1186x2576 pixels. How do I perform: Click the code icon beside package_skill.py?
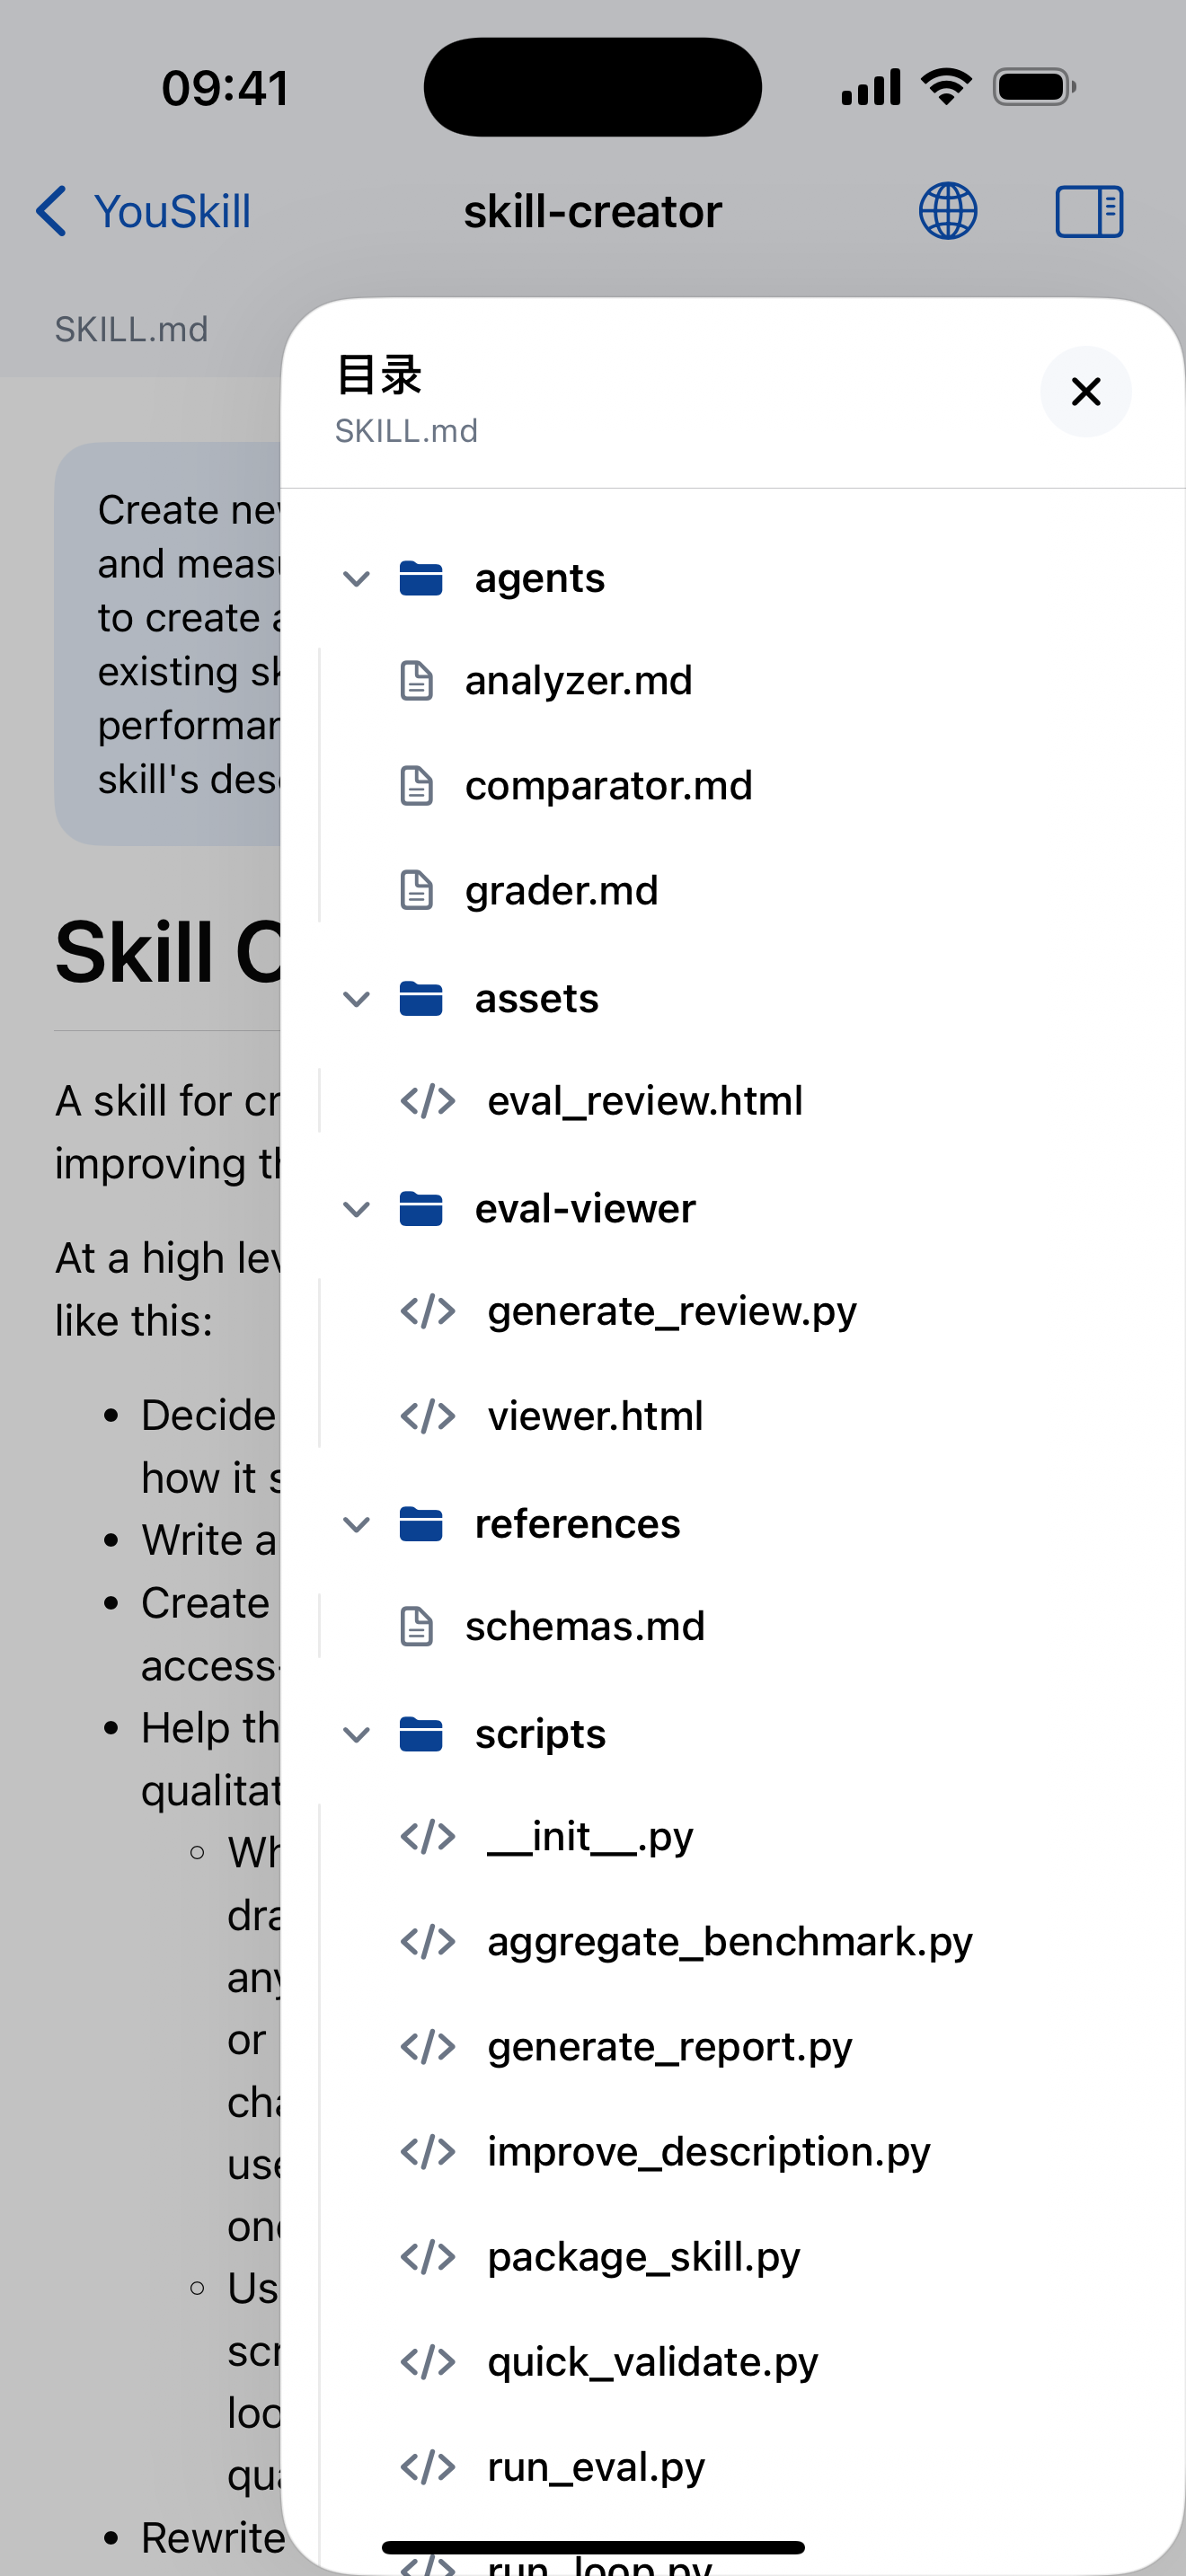click(428, 2256)
